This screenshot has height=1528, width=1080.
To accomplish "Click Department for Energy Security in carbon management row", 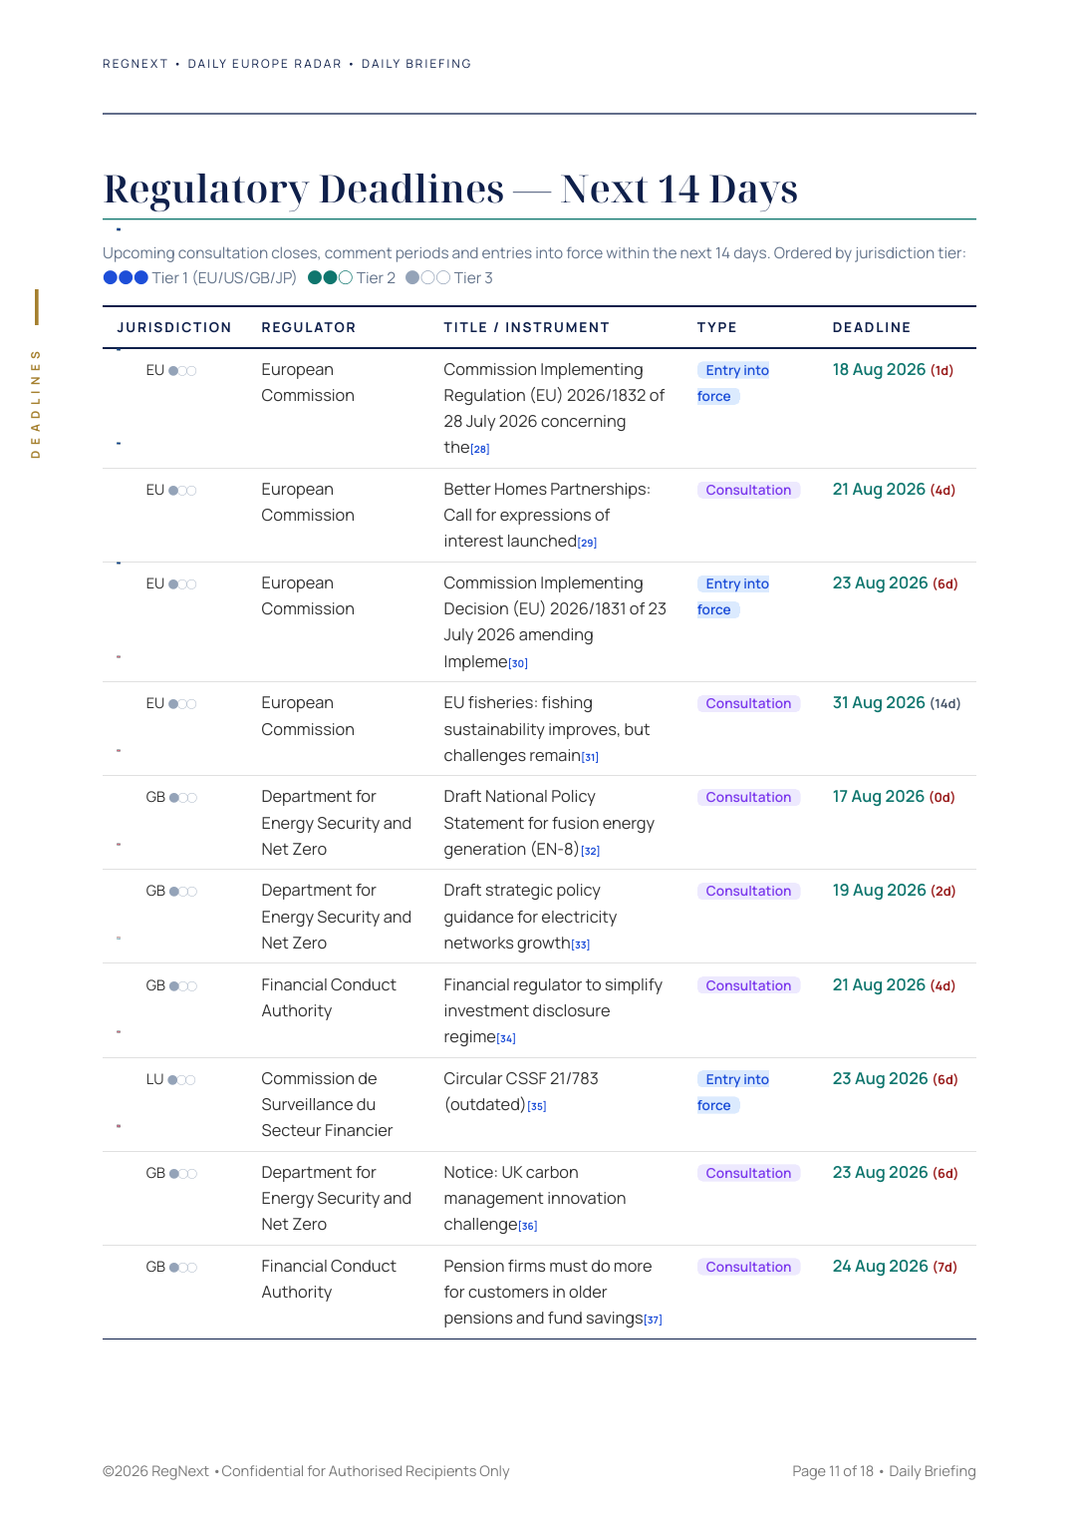I will (336, 1198).
